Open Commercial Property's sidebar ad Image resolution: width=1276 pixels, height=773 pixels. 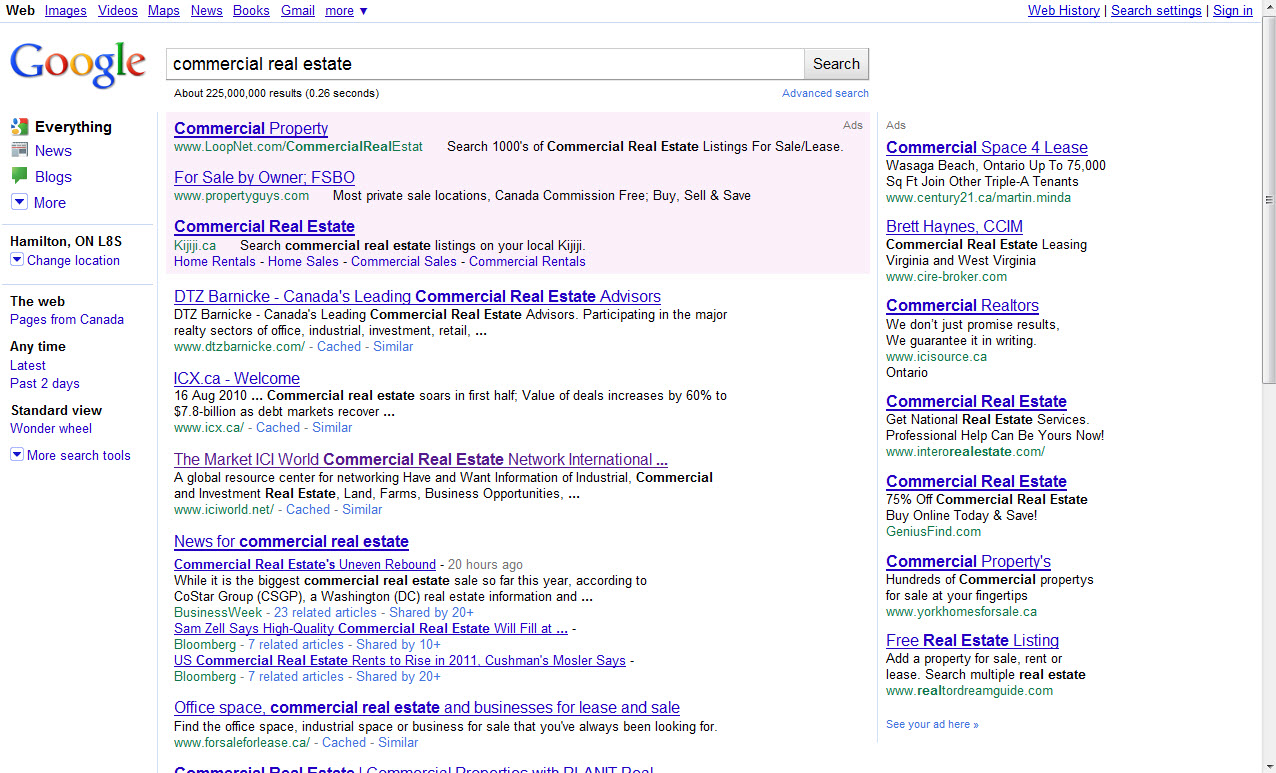[x=968, y=561]
